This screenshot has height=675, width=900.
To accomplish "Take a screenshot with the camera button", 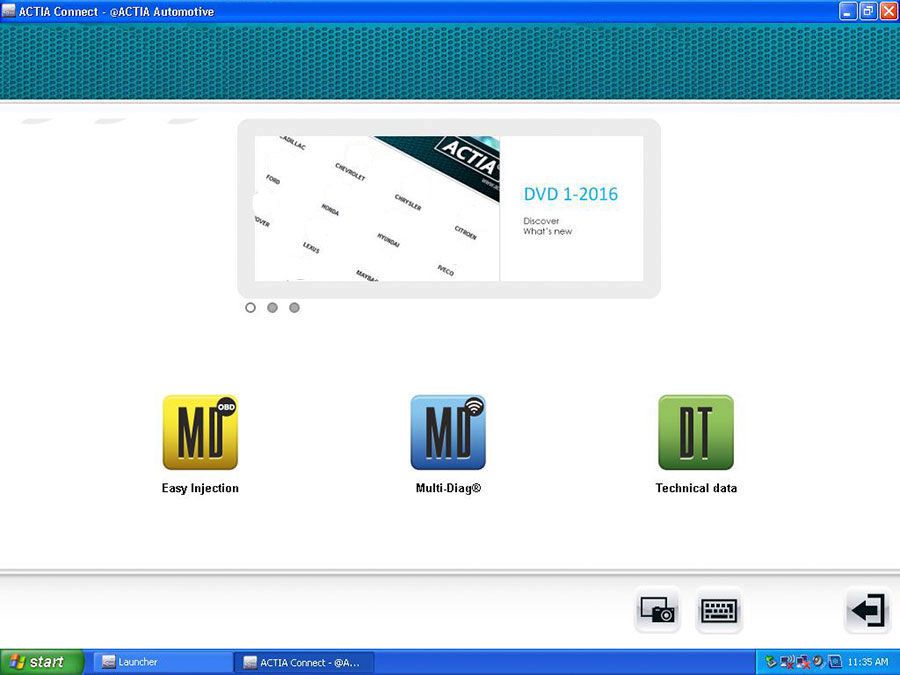I will pos(657,610).
